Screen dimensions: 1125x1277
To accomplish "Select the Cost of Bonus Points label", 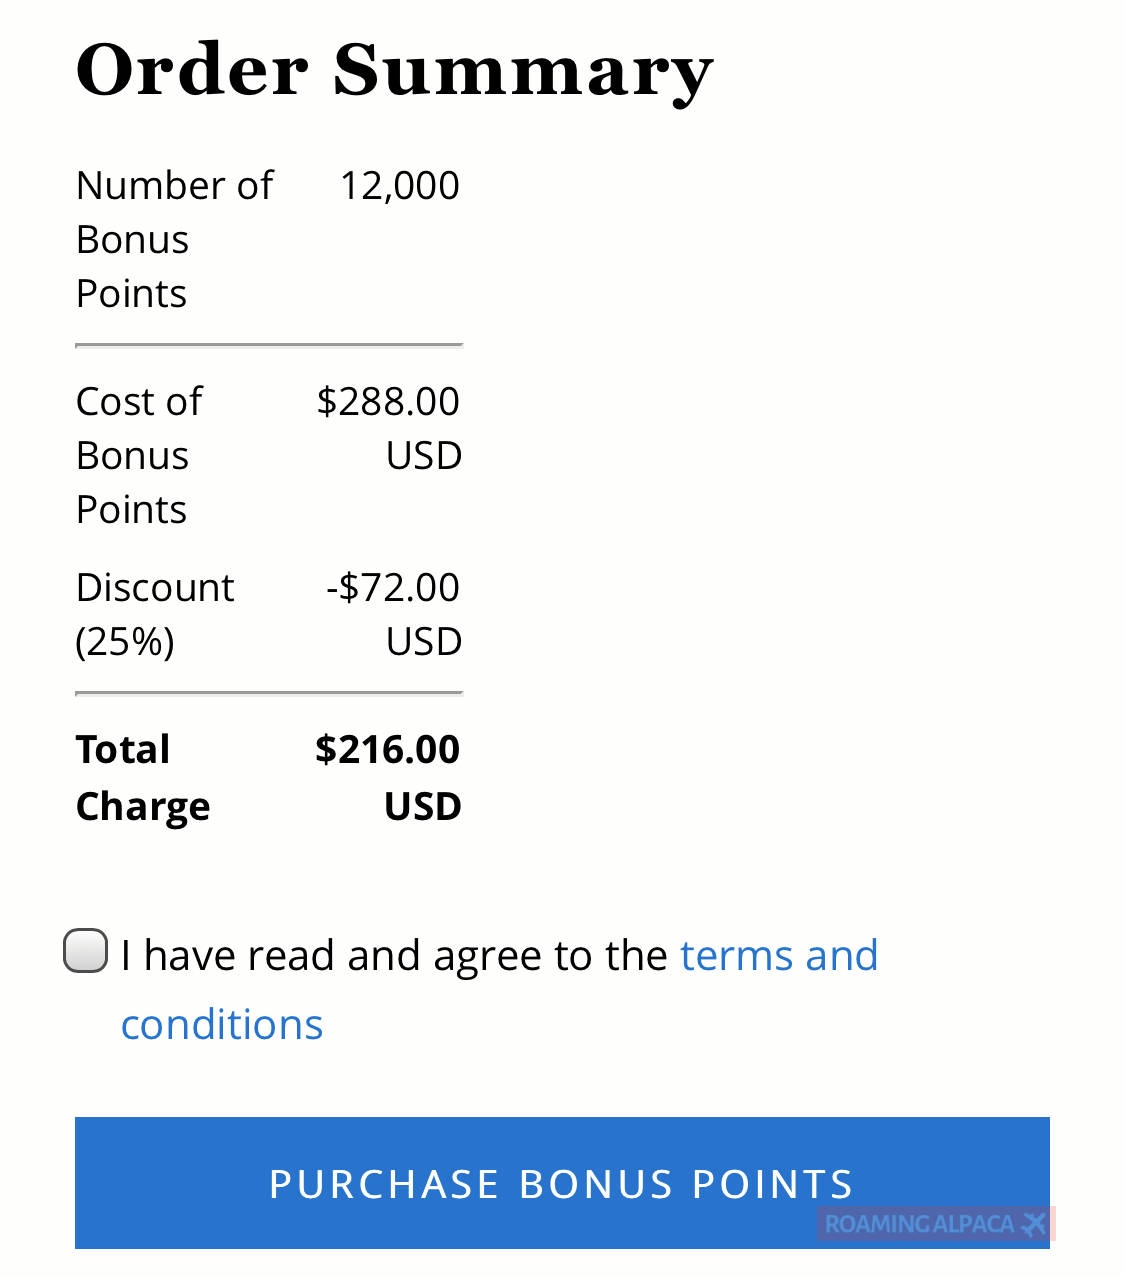I will pyautogui.click(x=139, y=455).
